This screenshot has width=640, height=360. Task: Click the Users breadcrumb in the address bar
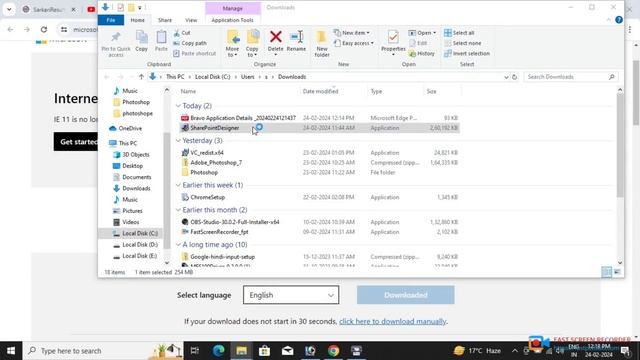pos(247,77)
